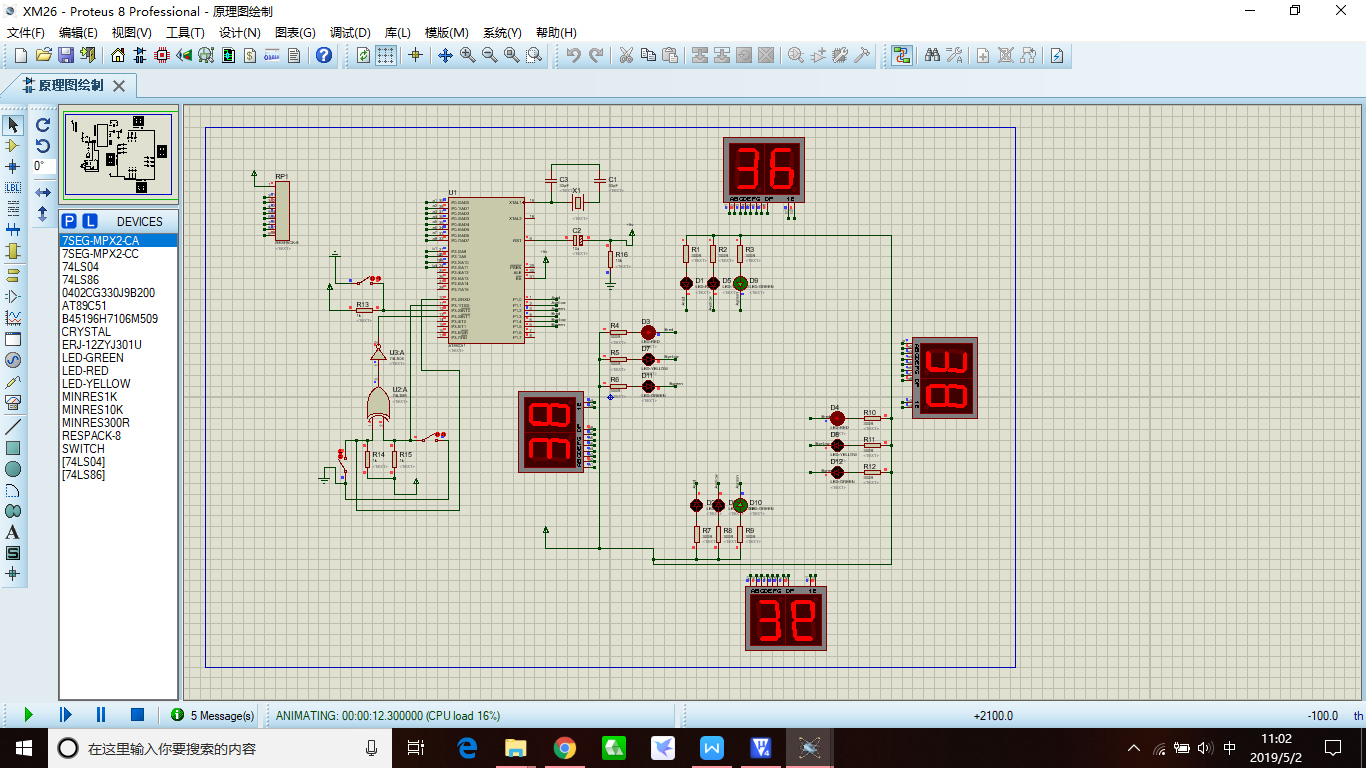The width and height of the screenshot is (1366, 768).
Task: Click the Stop simulation button
Action: pos(138,715)
